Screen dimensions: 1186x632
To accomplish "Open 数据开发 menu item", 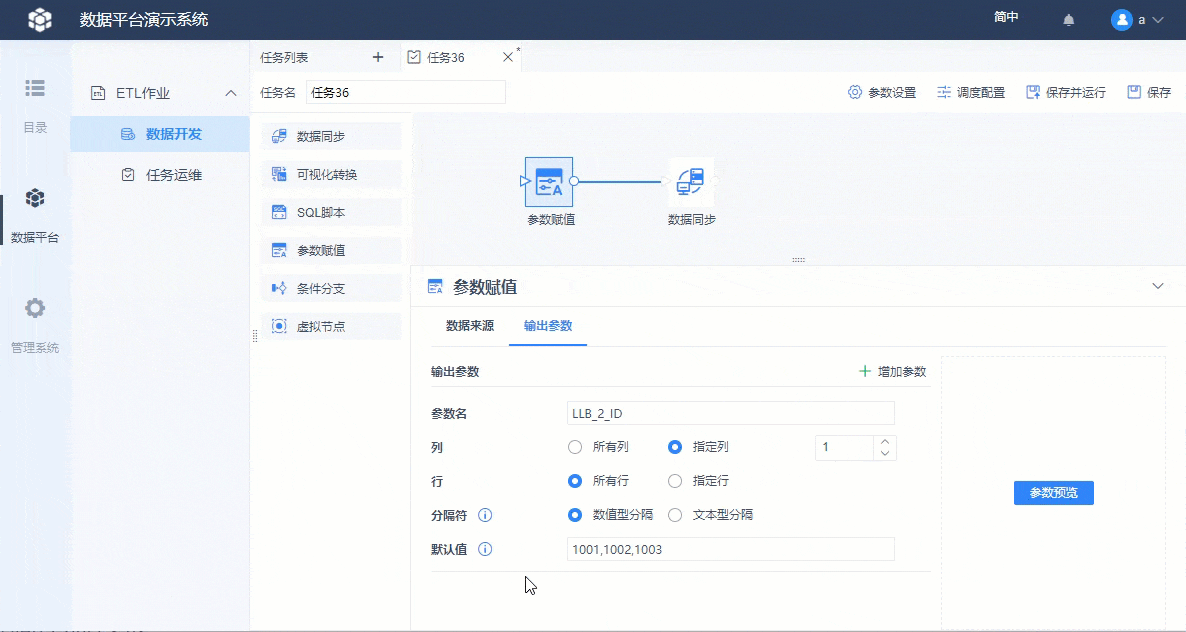I will [160, 134].
